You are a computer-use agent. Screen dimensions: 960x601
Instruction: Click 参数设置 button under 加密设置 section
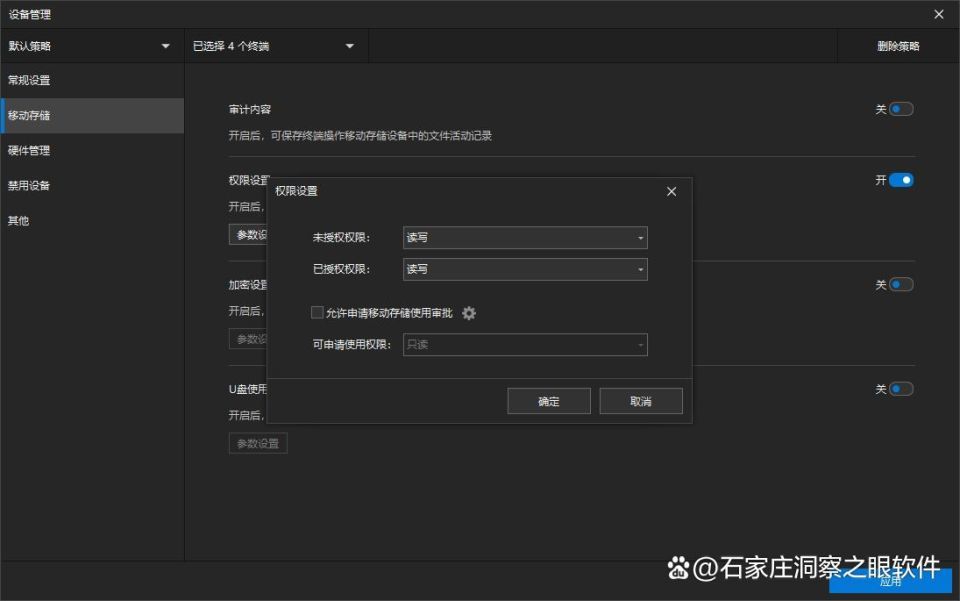pyautogui.click(x=248, y=339)
